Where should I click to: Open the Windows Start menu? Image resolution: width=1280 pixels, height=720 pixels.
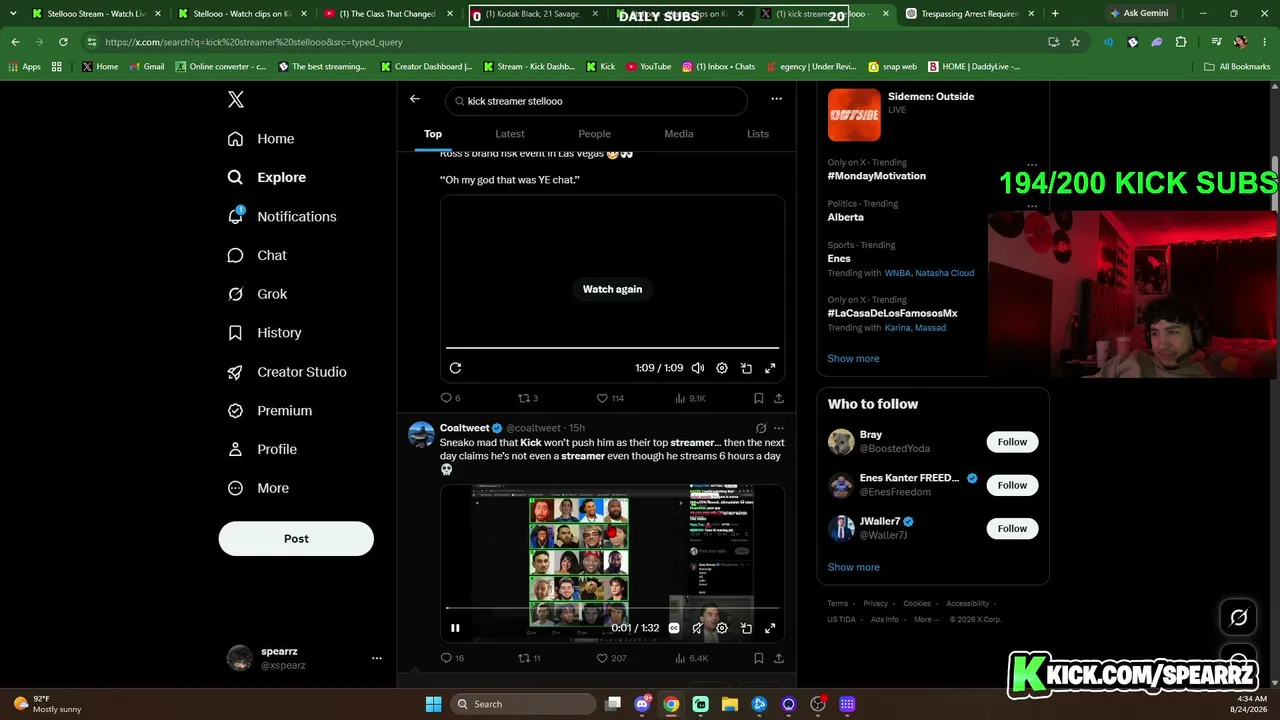click(433, 704)
